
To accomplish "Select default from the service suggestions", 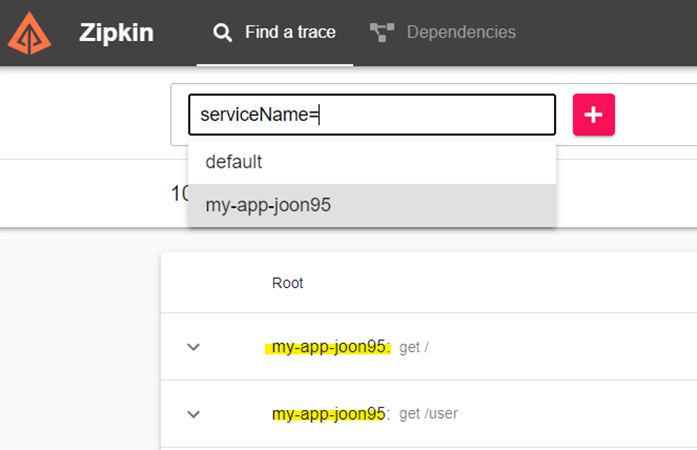I will [372, 162].
